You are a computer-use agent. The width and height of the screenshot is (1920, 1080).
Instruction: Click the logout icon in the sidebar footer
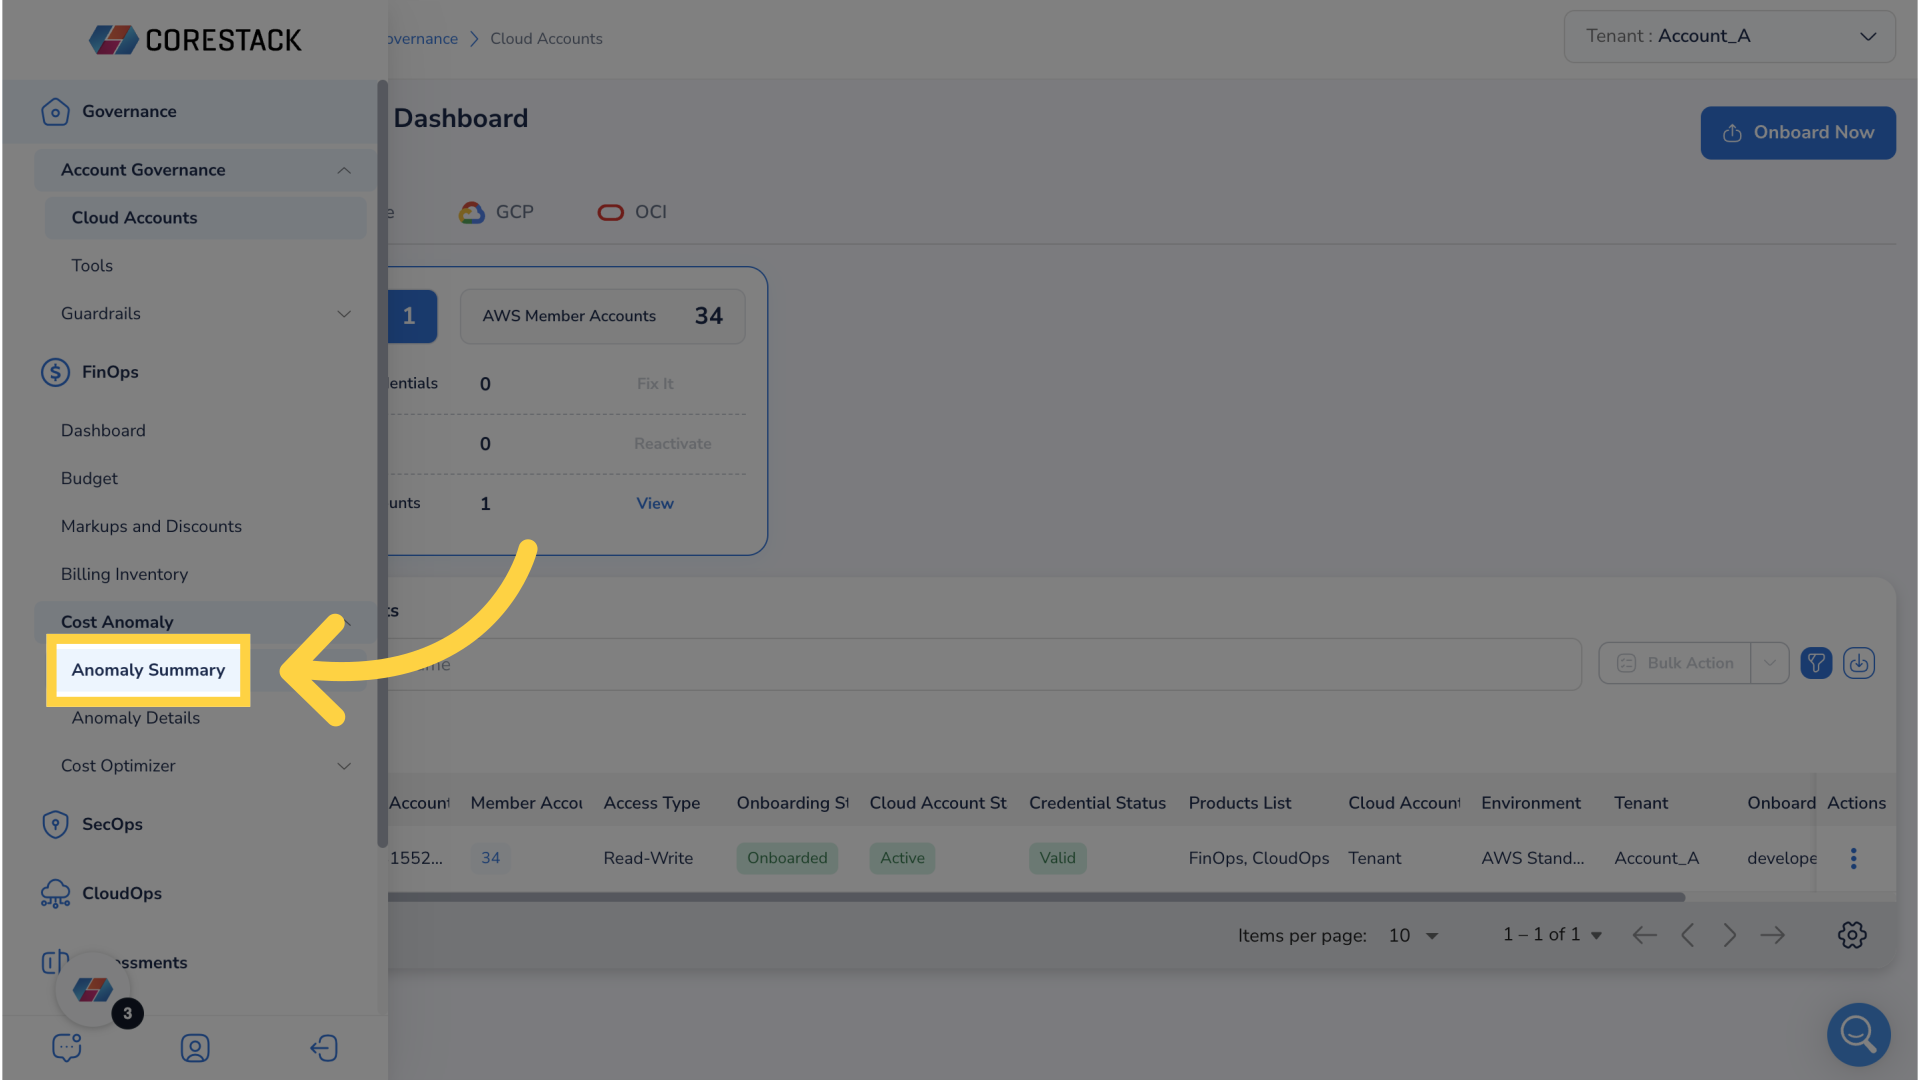tap(324, 1048)
